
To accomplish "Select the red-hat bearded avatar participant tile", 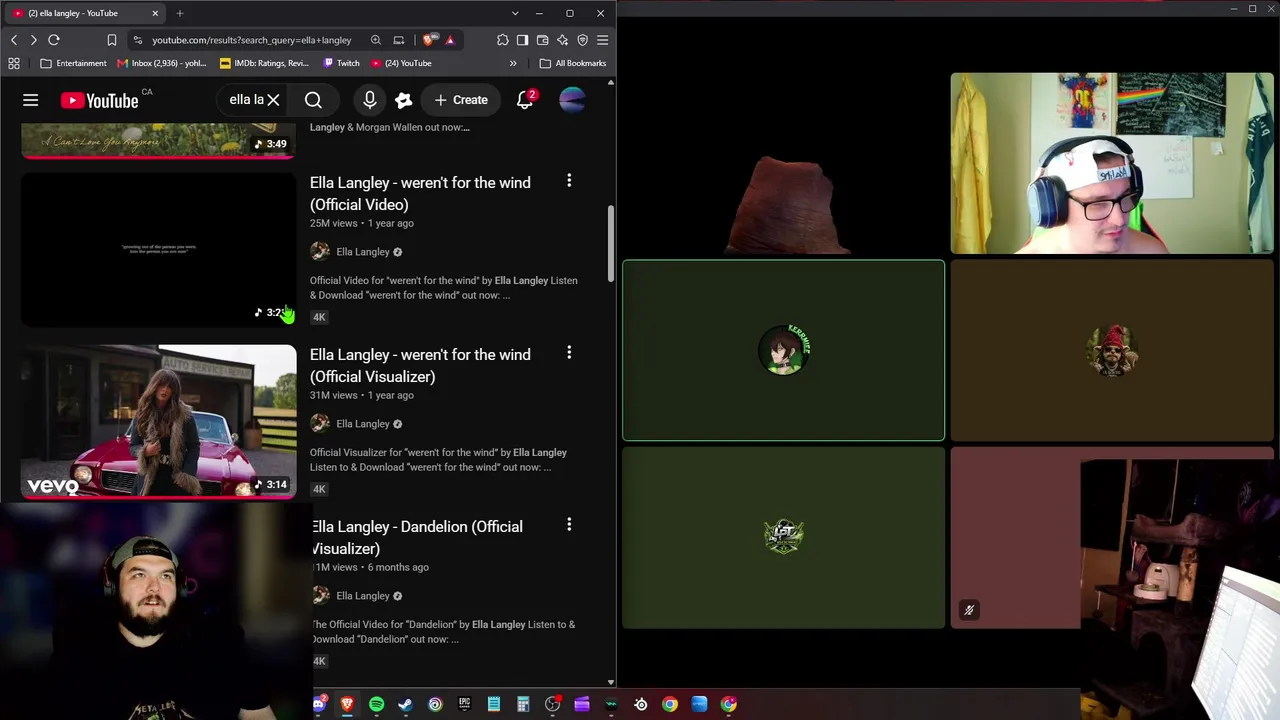I will (1112, 350).
